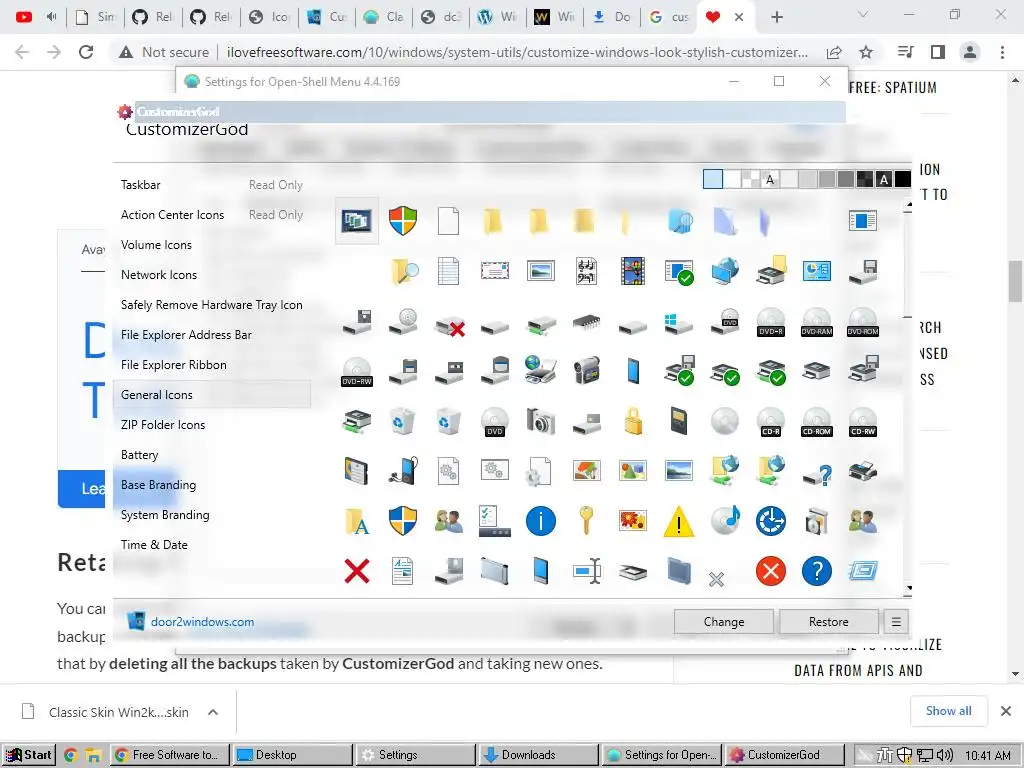Select the drive with red X icon
The image size is (1024, 768).
coord(450,325)
